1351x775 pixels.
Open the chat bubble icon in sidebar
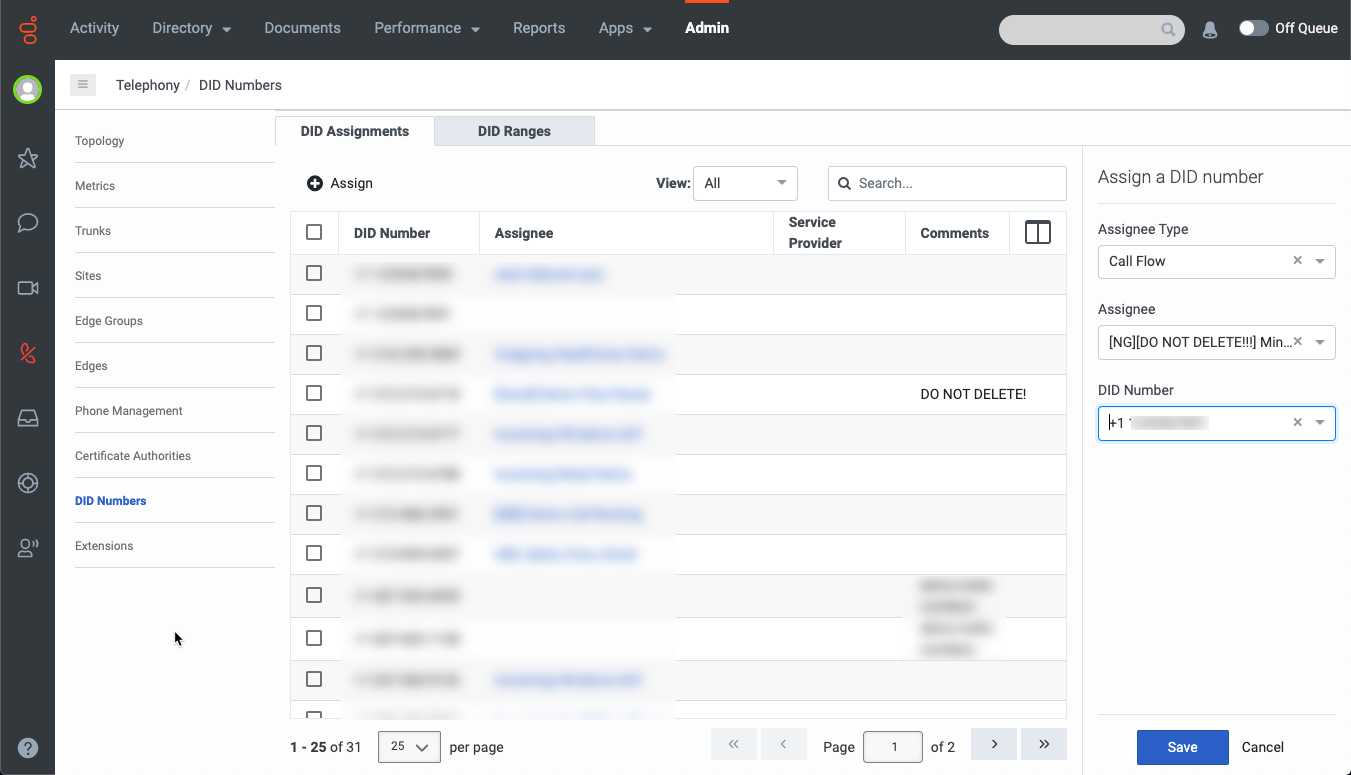pyautogui.click(x=28, y=223)
